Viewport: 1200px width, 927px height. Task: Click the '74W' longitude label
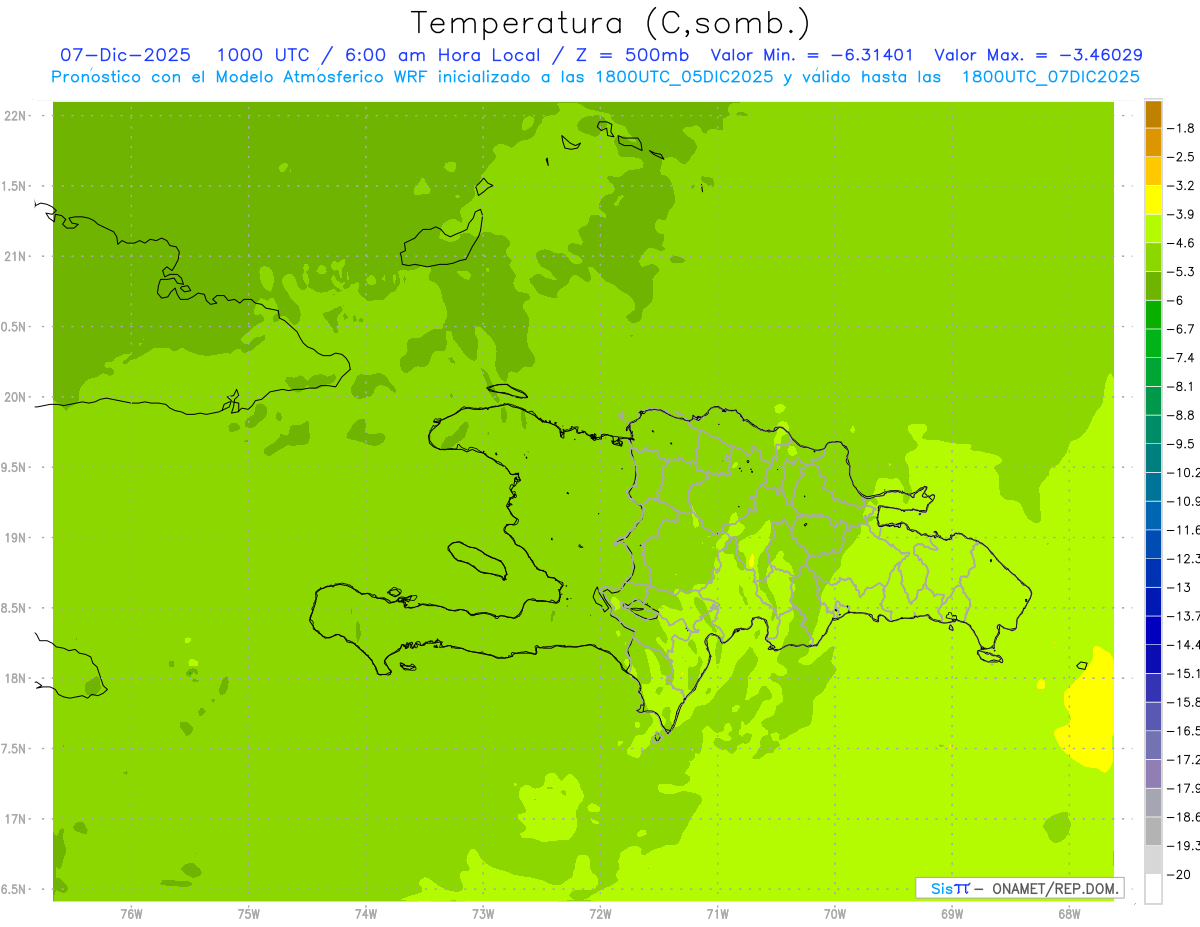point(365,914)
